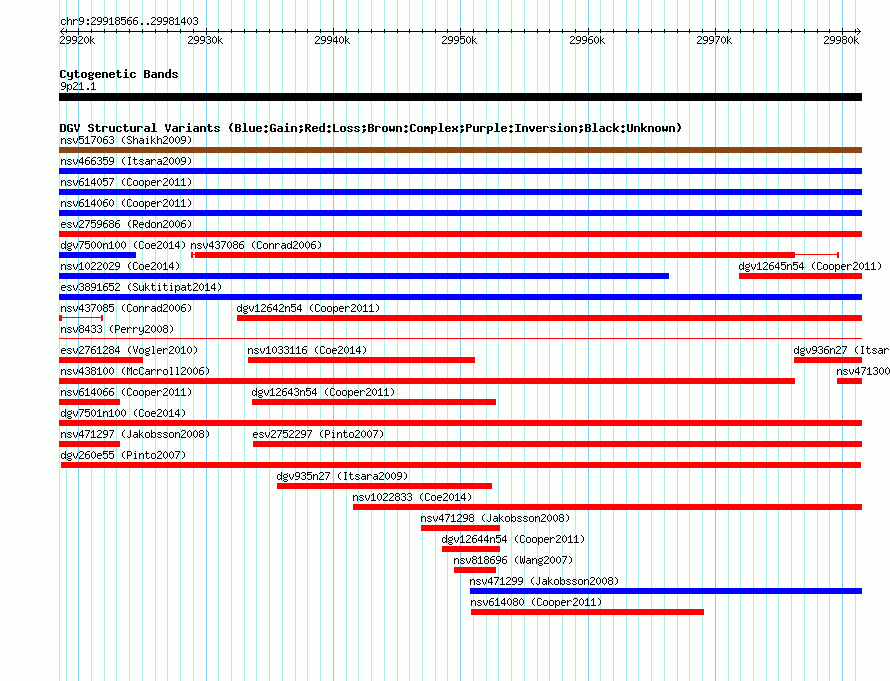Click the red bar under nsv1033116
The width and height of the screenshot is (890, 681).
362,360
